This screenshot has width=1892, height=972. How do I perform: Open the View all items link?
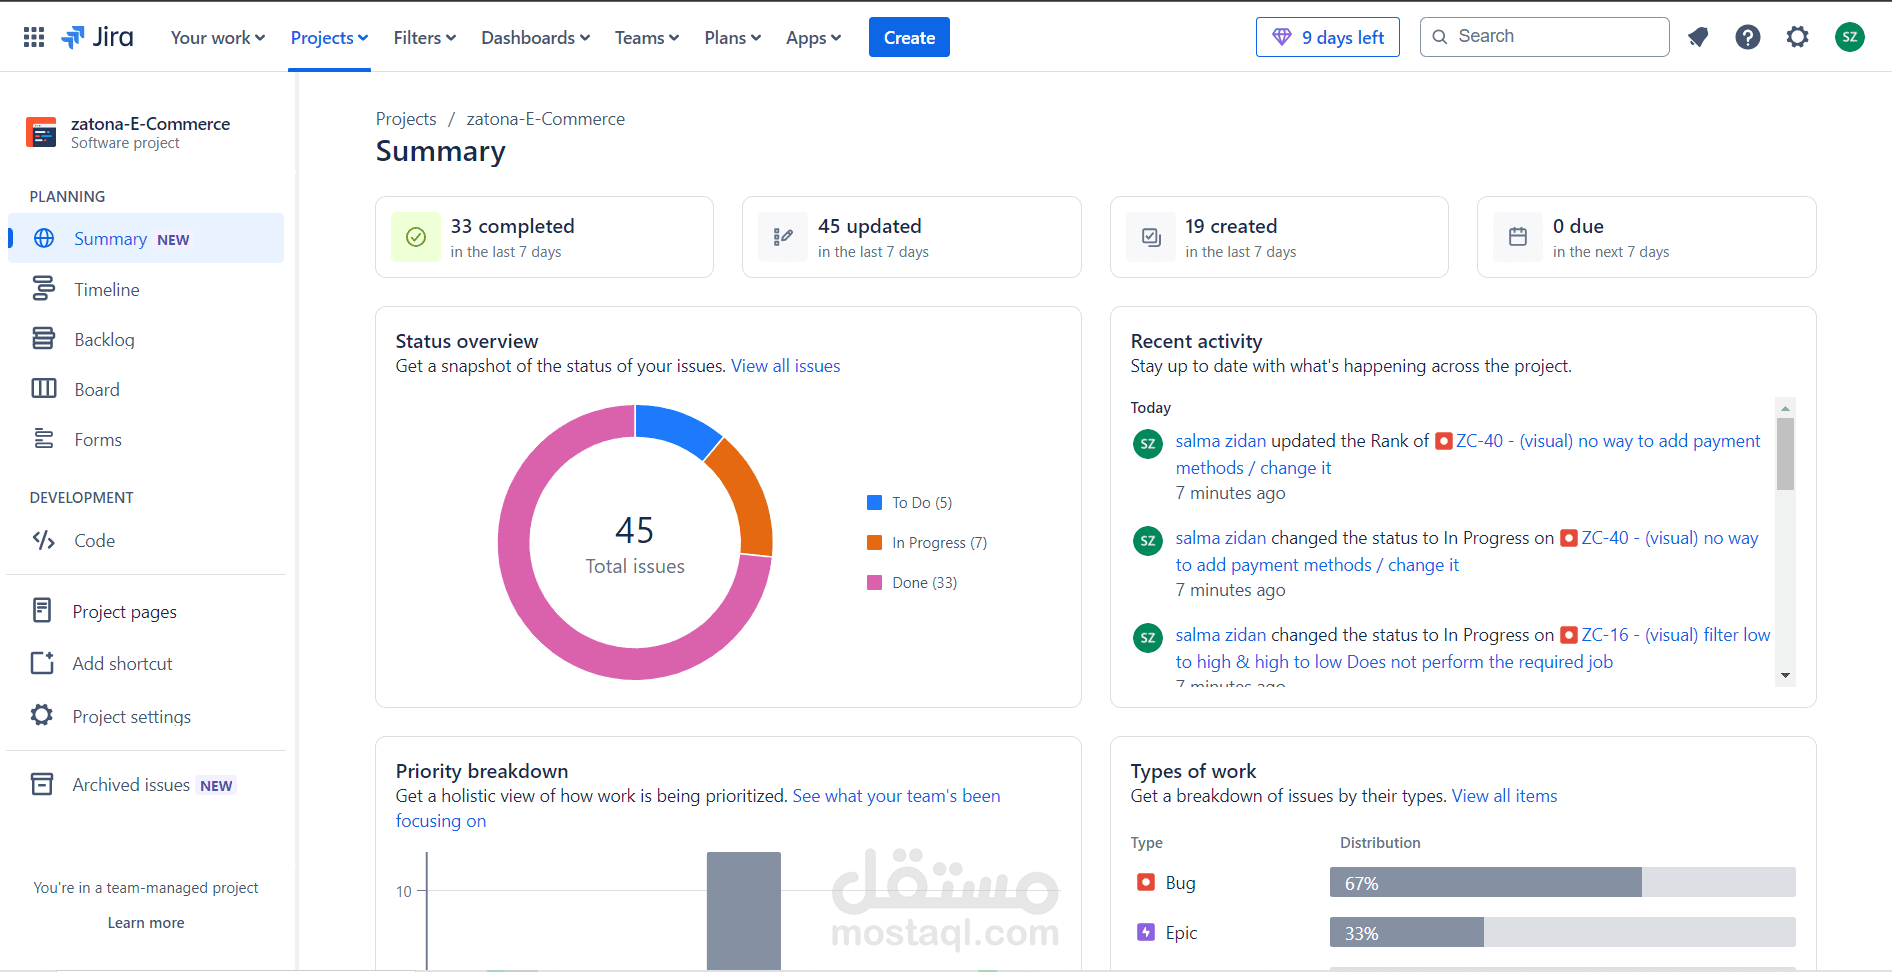coord(1504,796)
